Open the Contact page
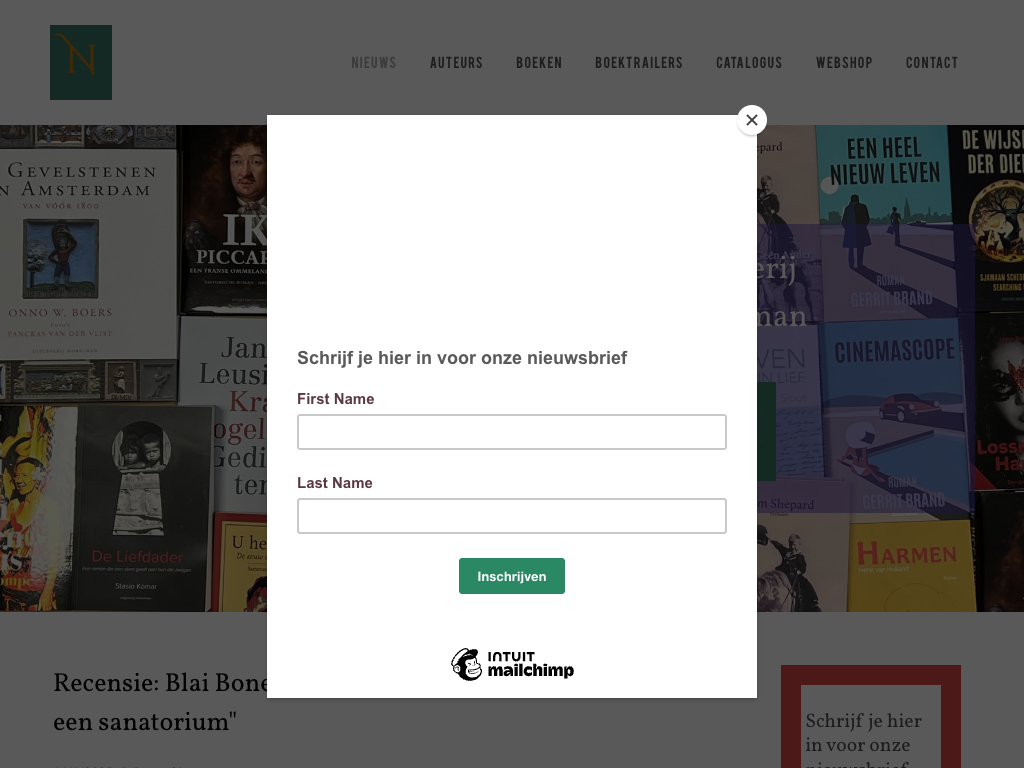The image size is (1024, 768). [x=931, y=63]
